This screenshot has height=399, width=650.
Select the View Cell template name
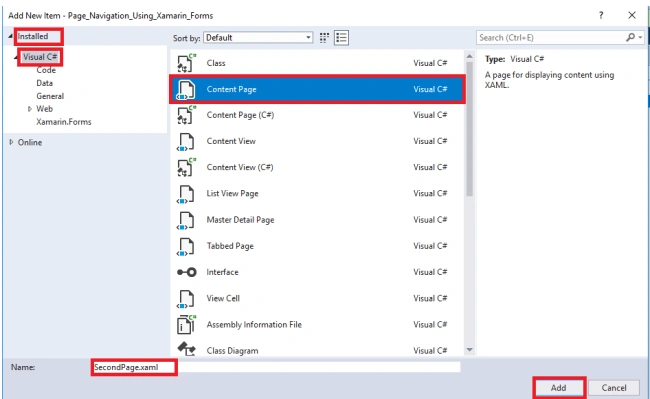click(x=223, y=298)
